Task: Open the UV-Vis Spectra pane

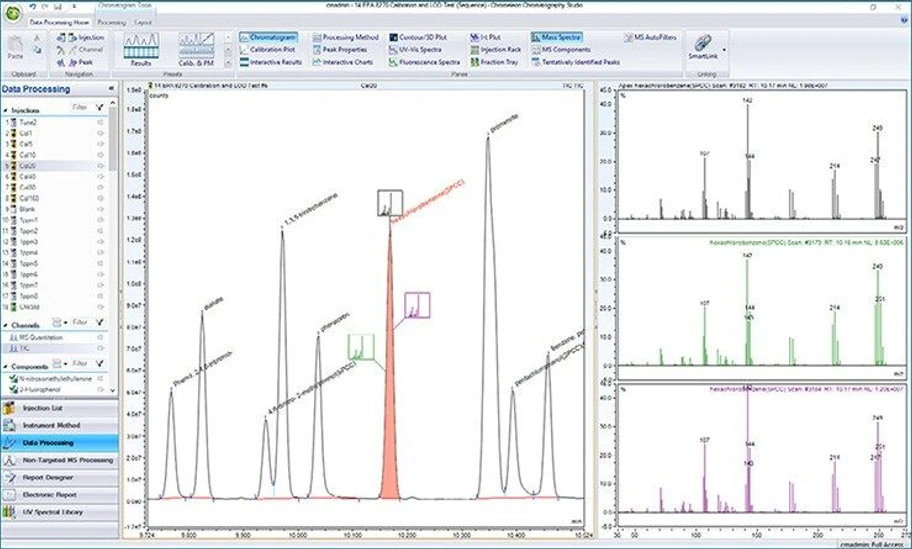Action: point(415,49)
